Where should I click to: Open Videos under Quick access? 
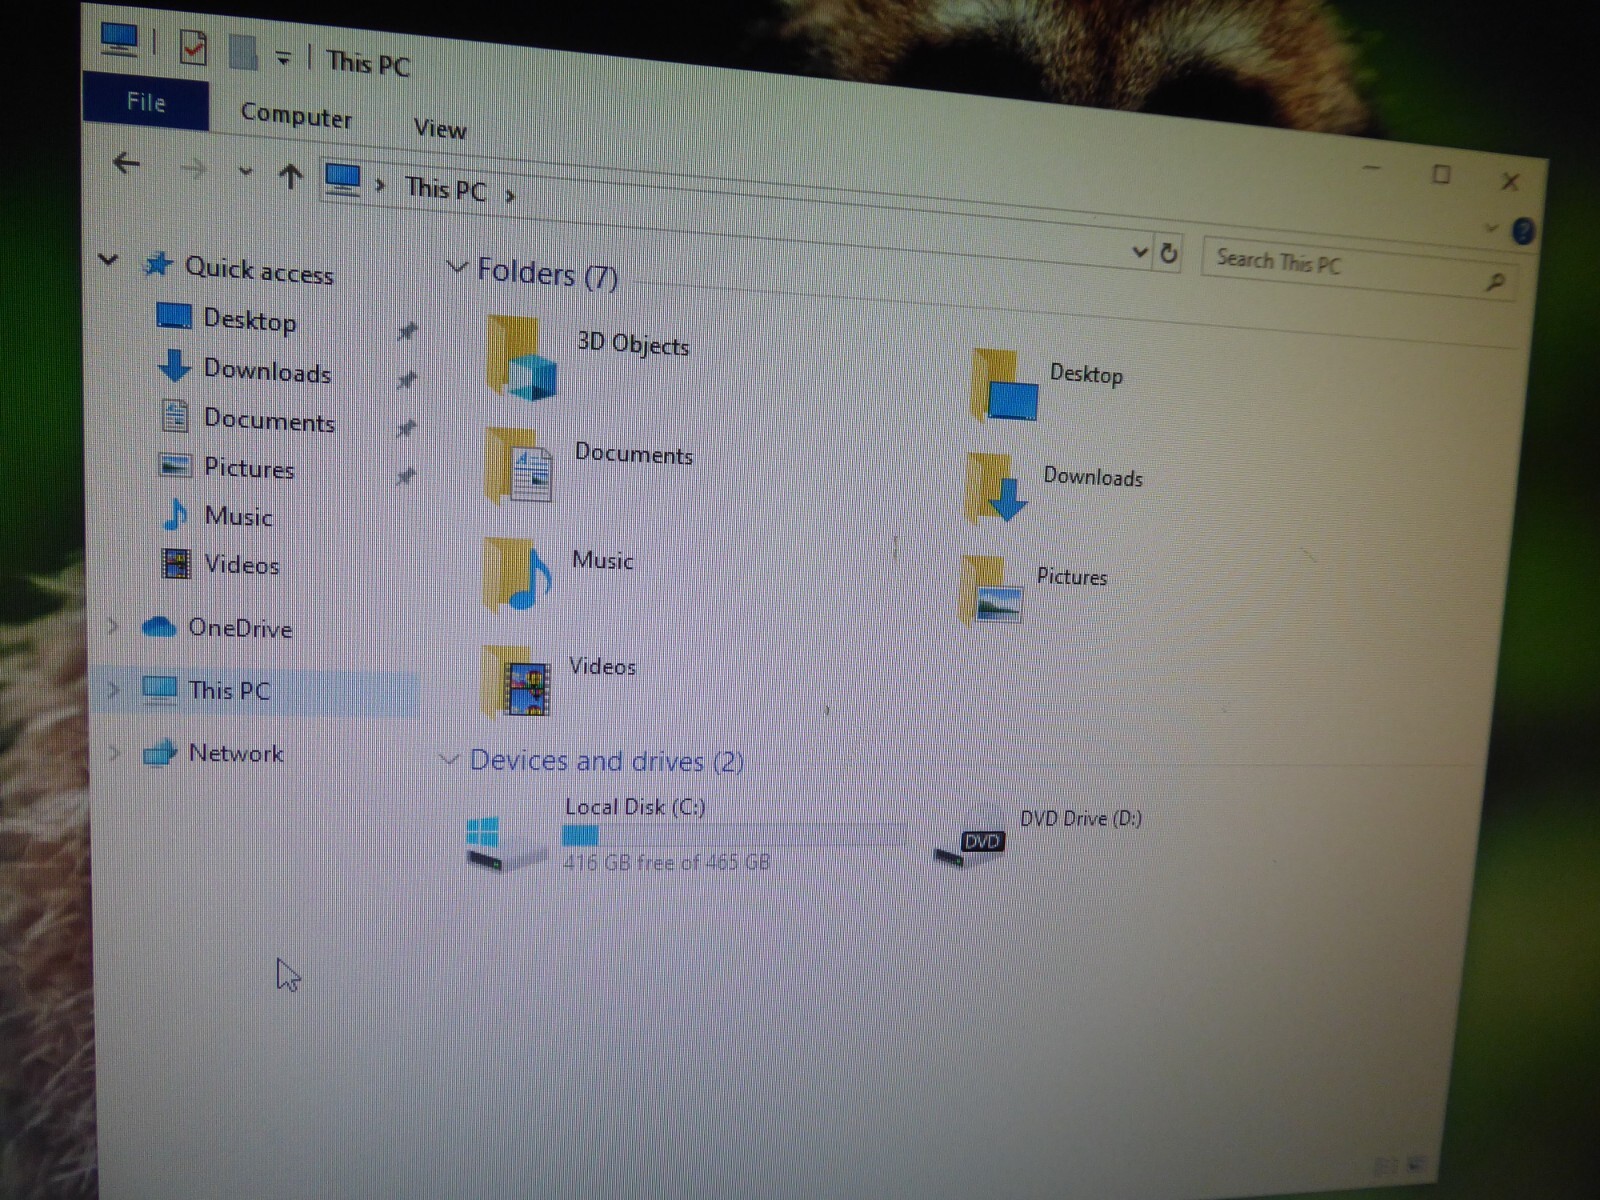click(x=241, y=564)
